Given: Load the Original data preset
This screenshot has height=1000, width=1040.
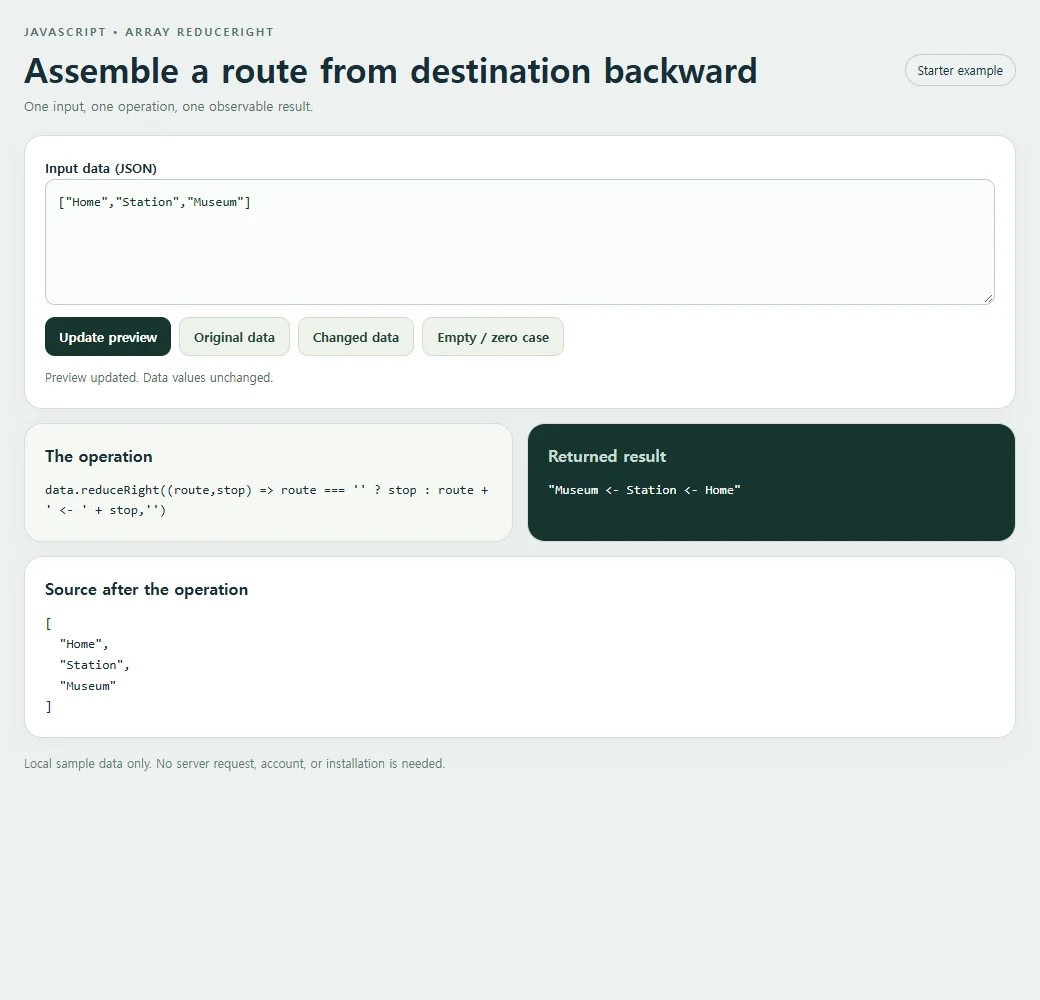Looking at the screenshot, I should click(x=234, y=337).
